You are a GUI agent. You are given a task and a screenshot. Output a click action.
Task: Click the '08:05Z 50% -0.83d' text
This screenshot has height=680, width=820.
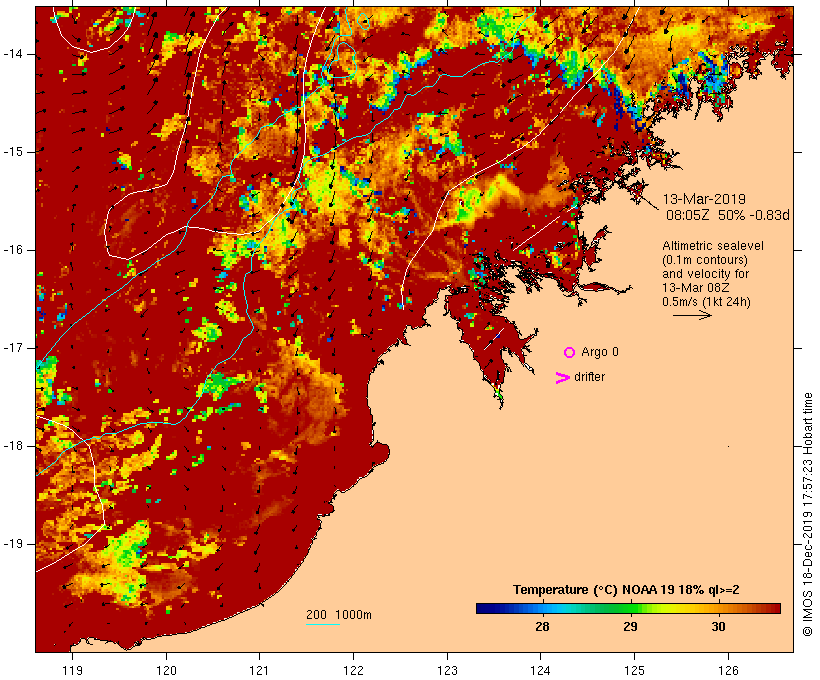[727, 215]
